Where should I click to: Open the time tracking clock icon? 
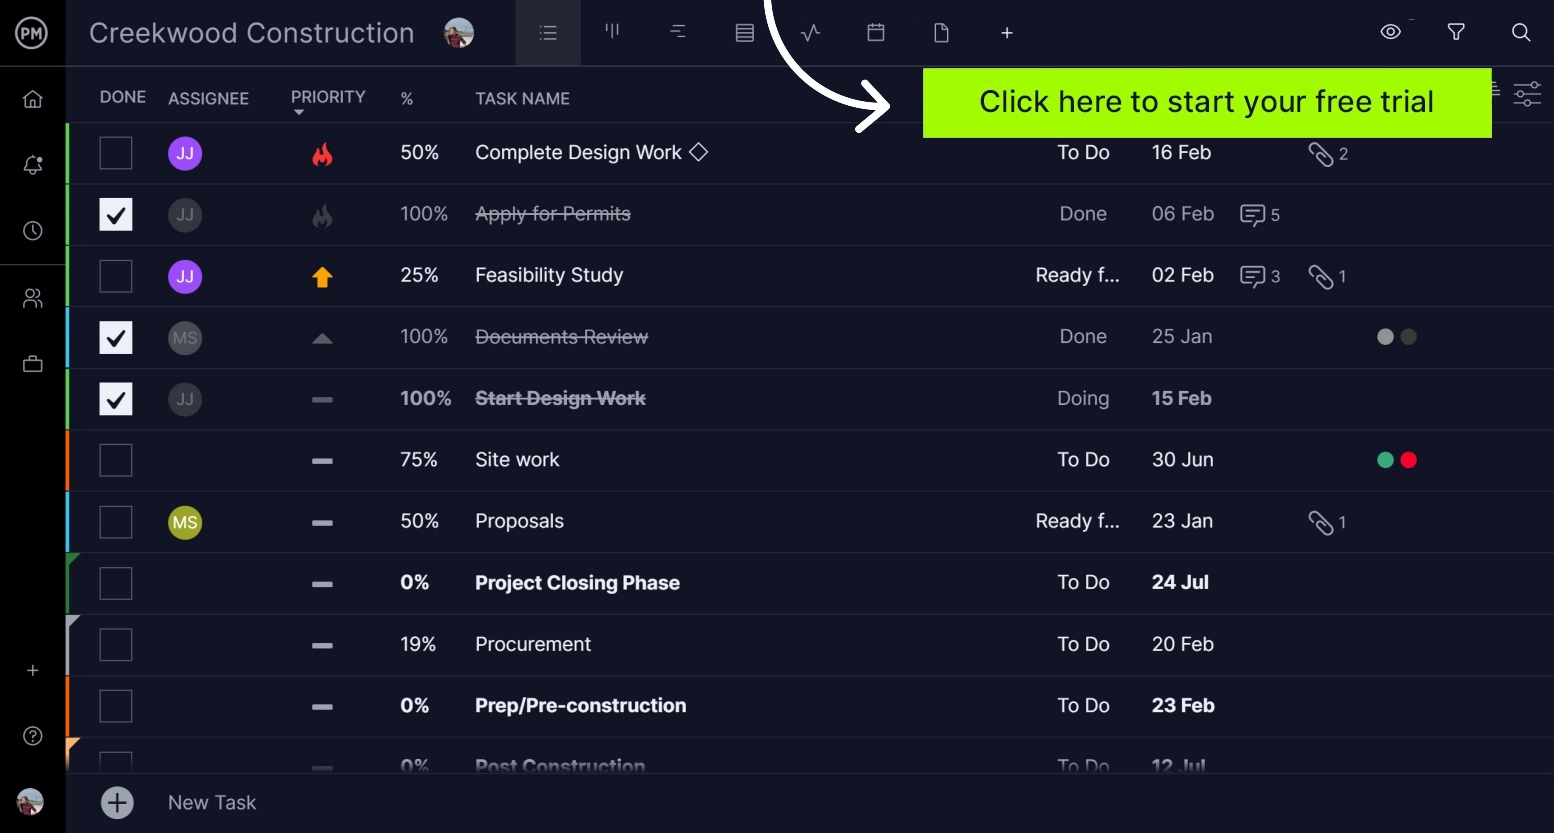click(33, 231)
